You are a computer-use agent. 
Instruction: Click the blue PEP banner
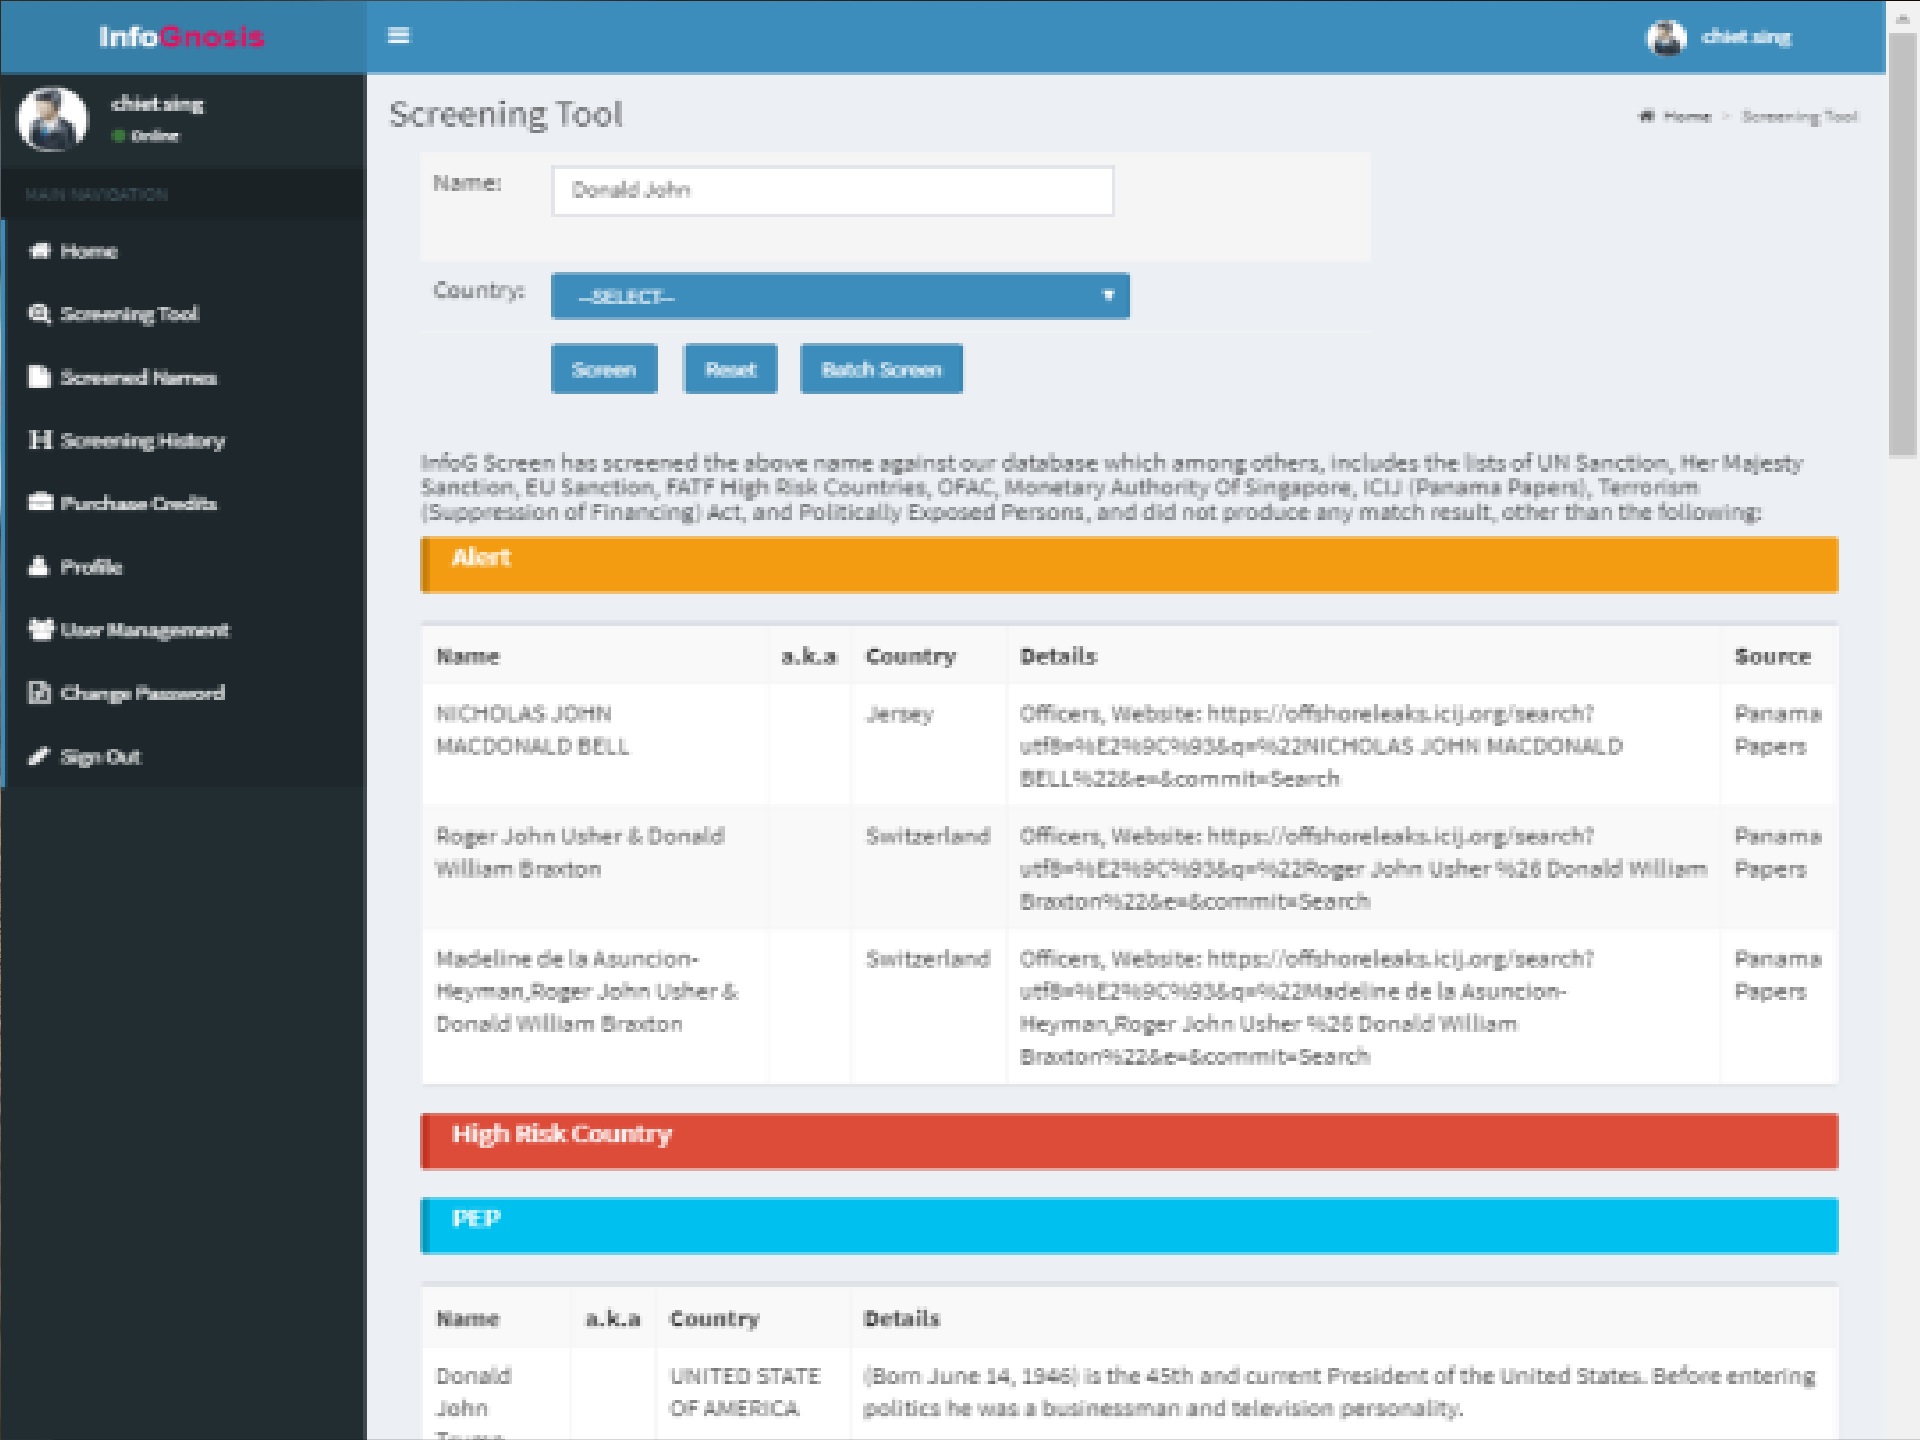[1129, 1225]
